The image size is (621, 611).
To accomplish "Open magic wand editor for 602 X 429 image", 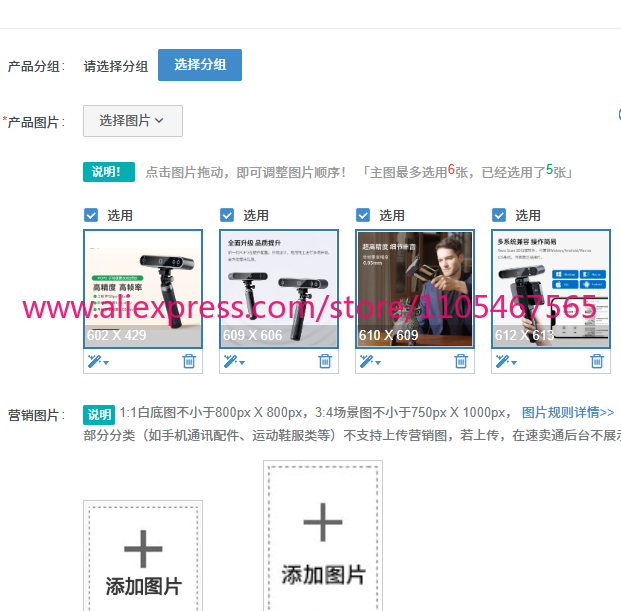I will point(94,361).
